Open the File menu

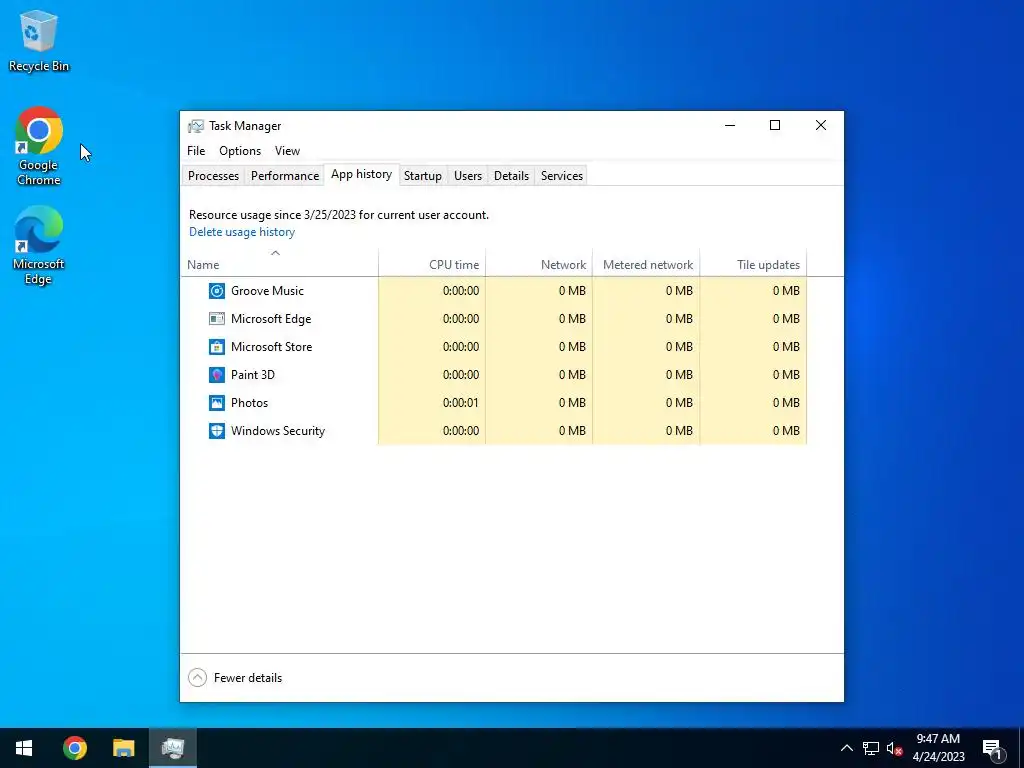[x=196, y=151]
